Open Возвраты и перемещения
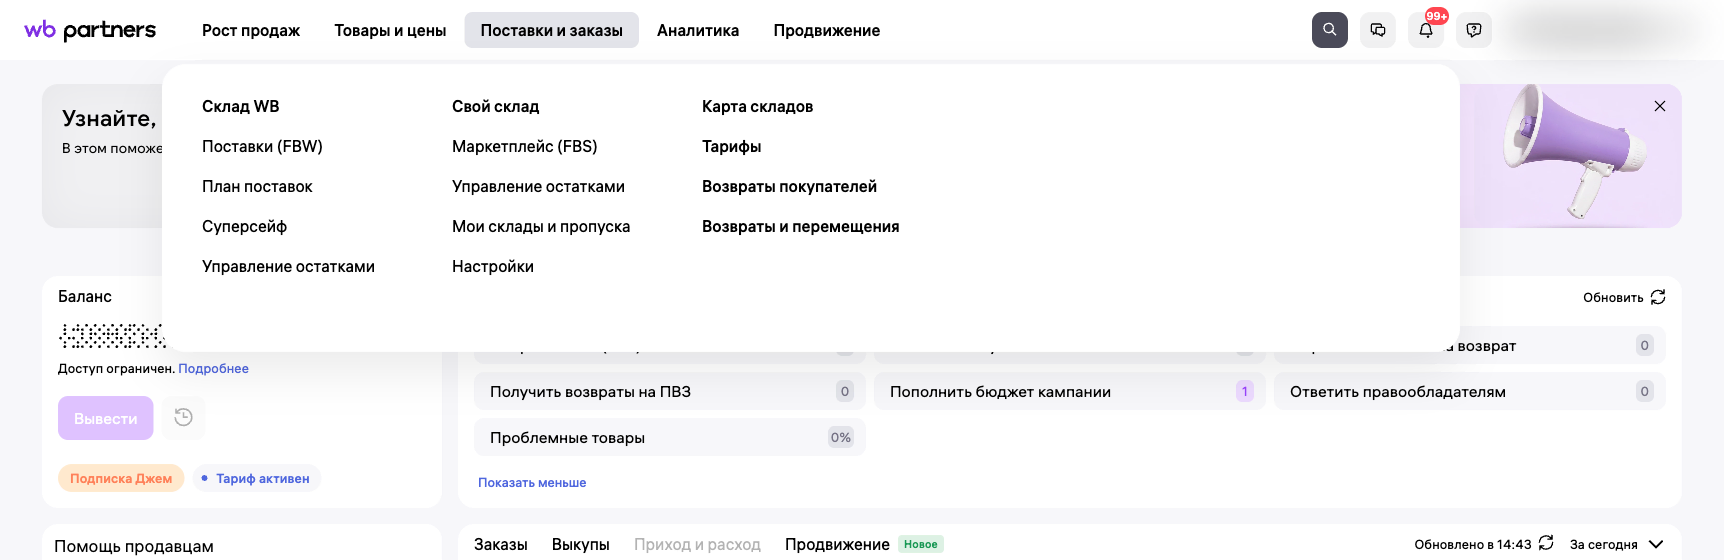Screen dimensions: 1724x560 point(800,226)
